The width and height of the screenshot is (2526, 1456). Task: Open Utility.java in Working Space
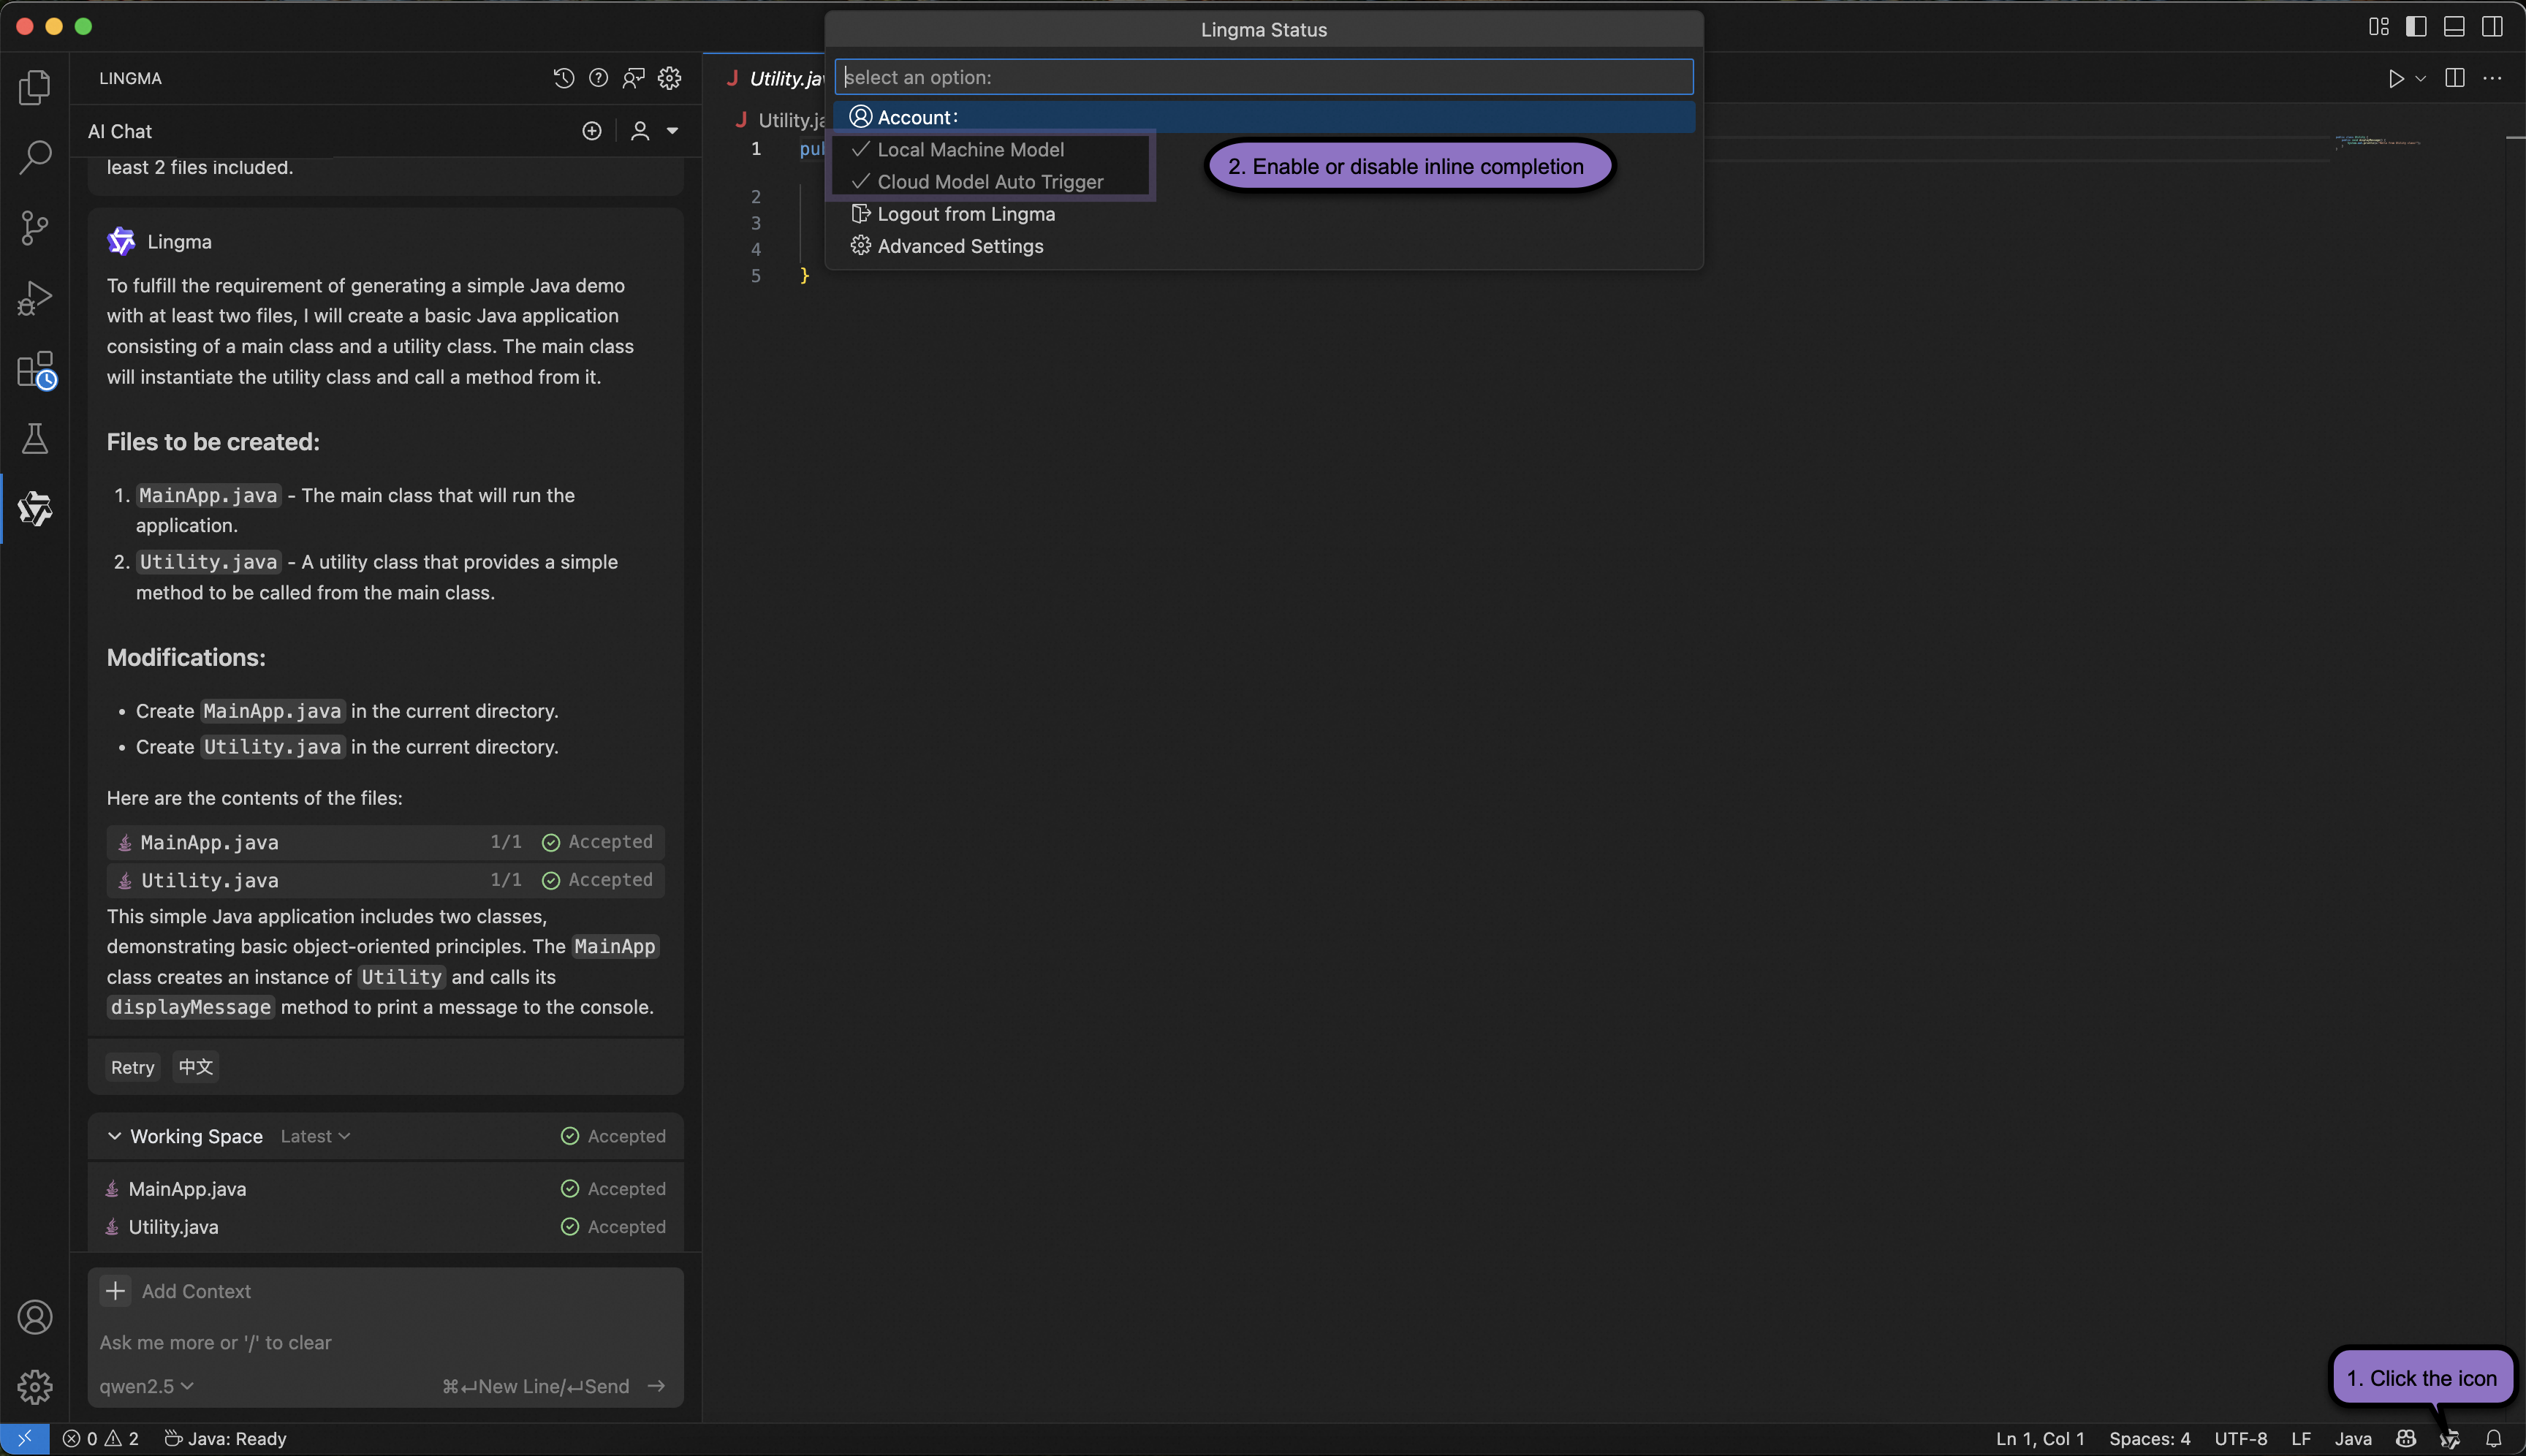coord(386,1227)
